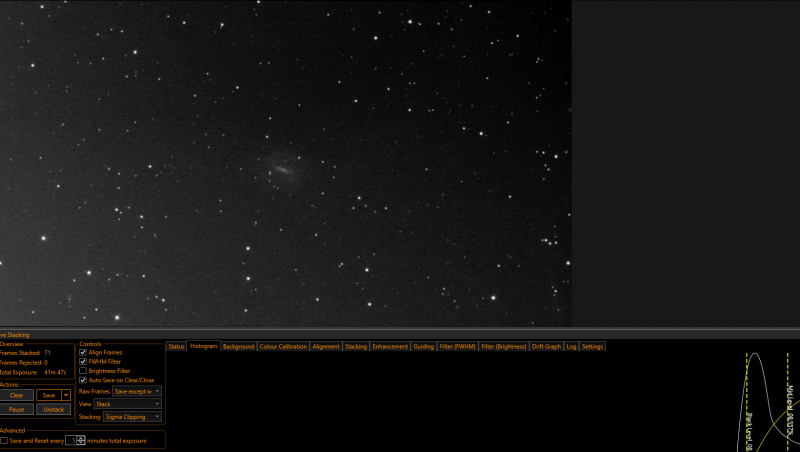Enable the Brightness Filter checkbox
This screenshot has height=452, width=800.
(83, 371)
